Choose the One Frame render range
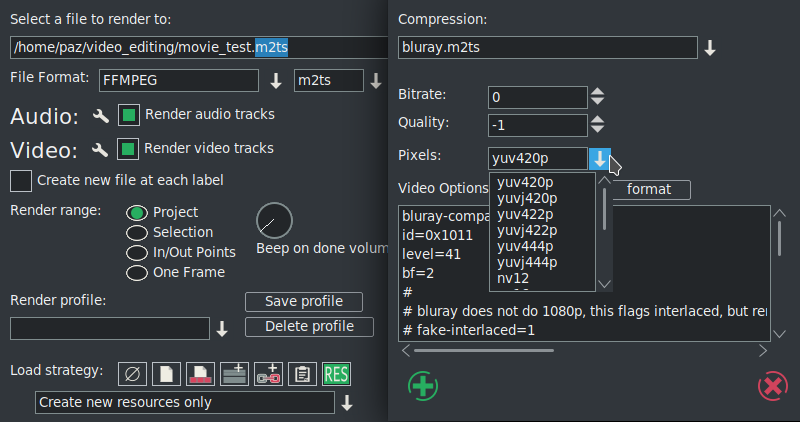This screenshot has width=800, height=422. coord(136,272)
